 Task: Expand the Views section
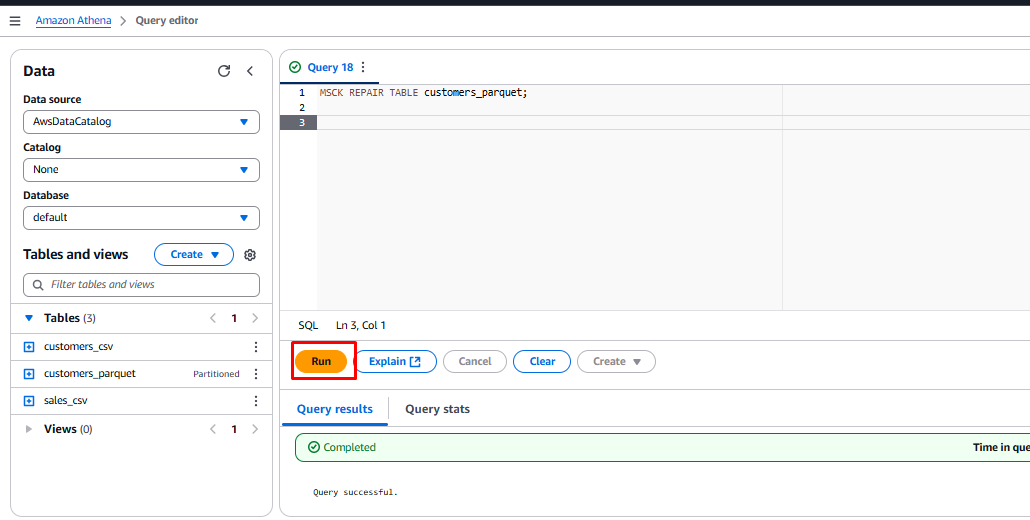[x=29, y=429]
